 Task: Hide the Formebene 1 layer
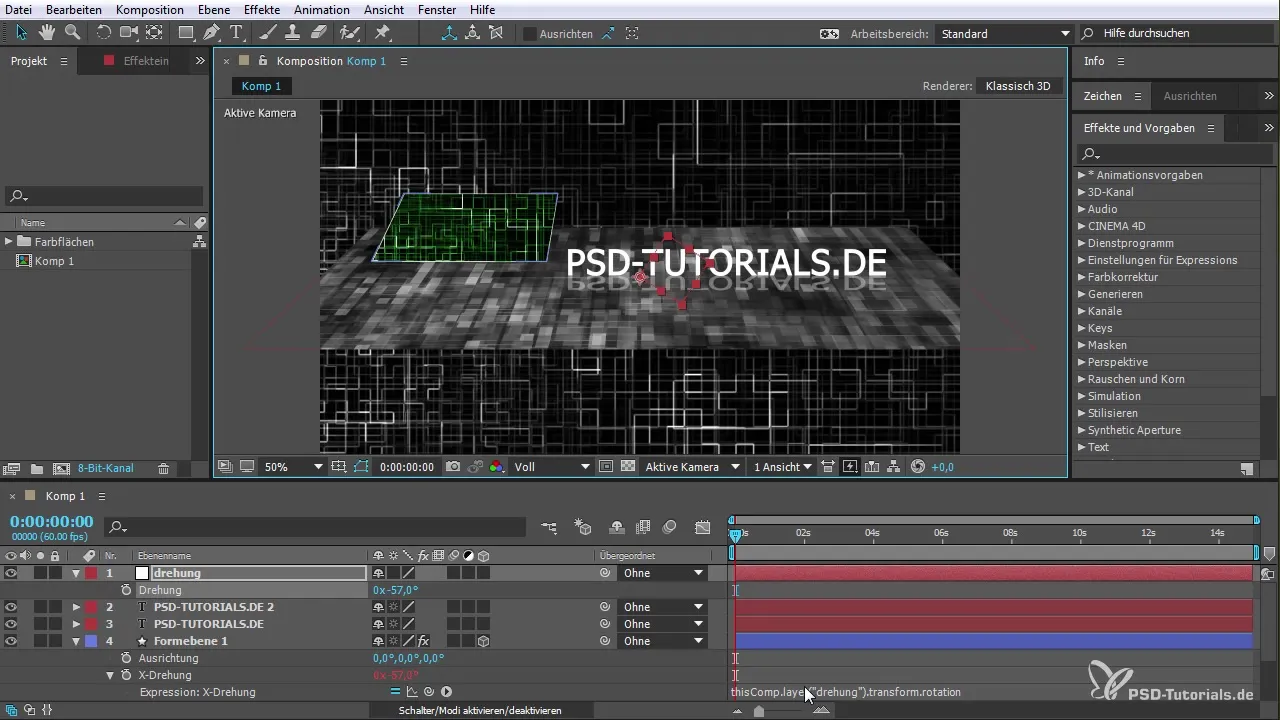point(11,641)
